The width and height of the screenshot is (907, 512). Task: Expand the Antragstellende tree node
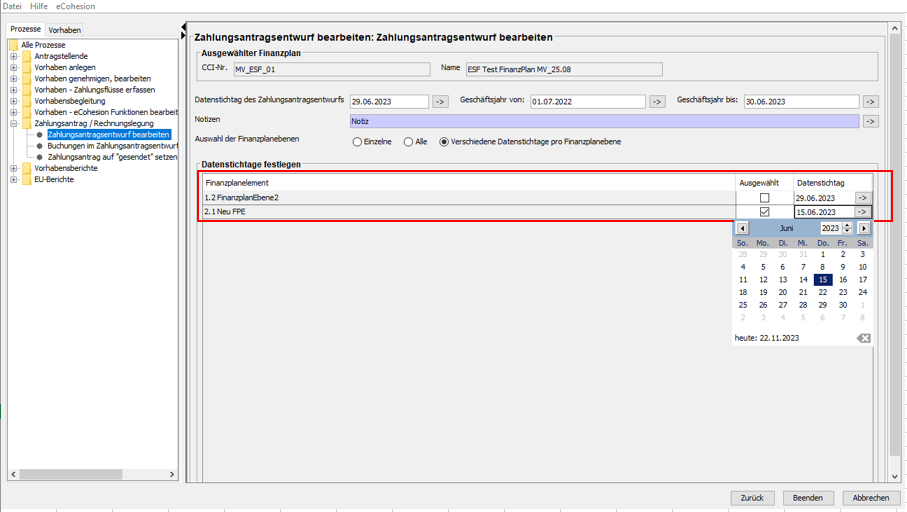14,56
